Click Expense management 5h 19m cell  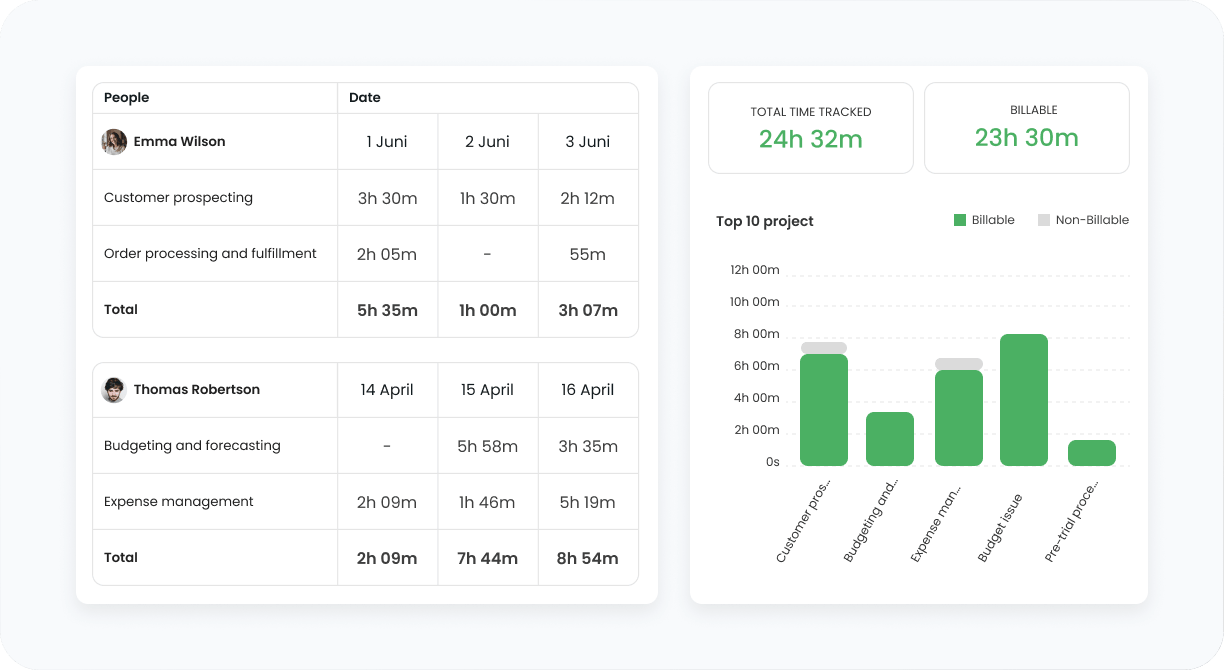pyautogui.click(x=588, y=502)
